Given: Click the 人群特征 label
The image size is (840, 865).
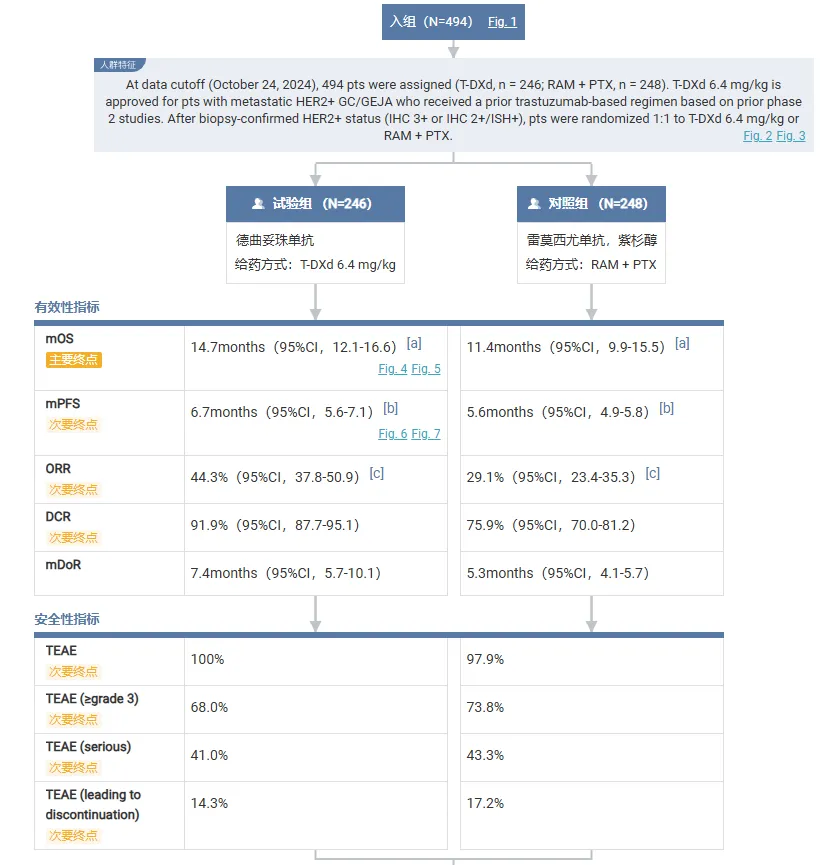Looking at the screenshot, I should (x=116, y=64).
